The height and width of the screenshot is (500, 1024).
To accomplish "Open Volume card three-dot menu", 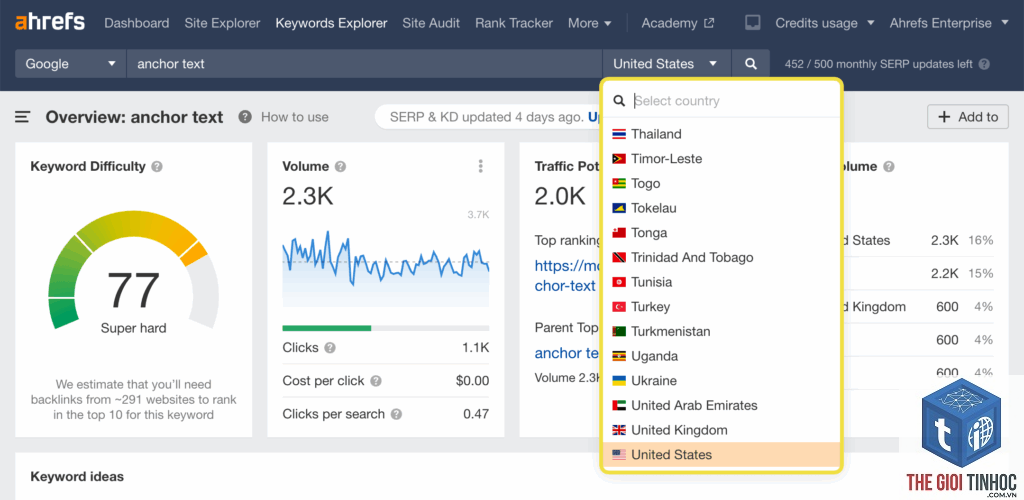I will (481, 166).
